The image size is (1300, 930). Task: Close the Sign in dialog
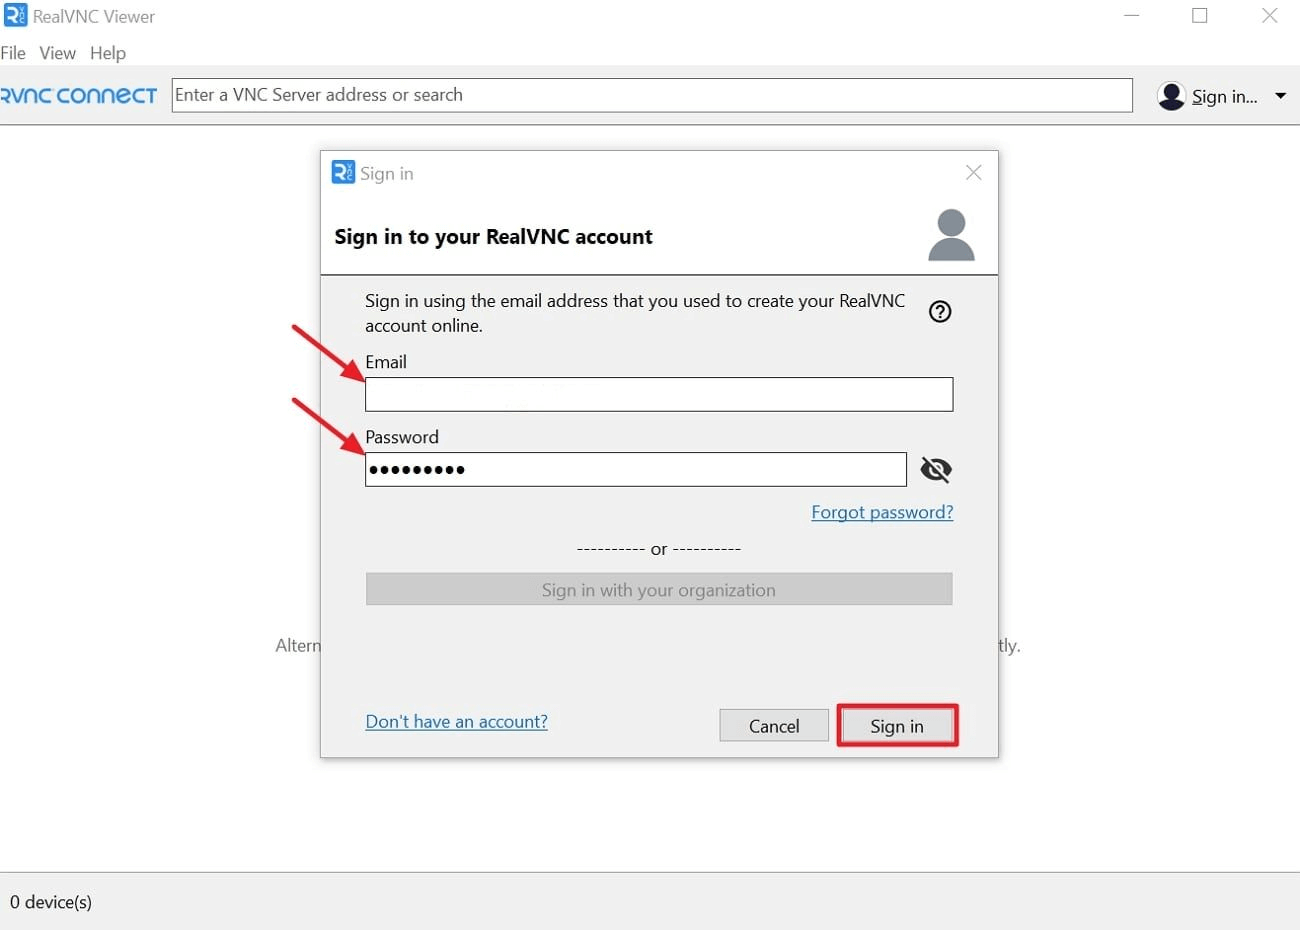(x=974, y=173)
